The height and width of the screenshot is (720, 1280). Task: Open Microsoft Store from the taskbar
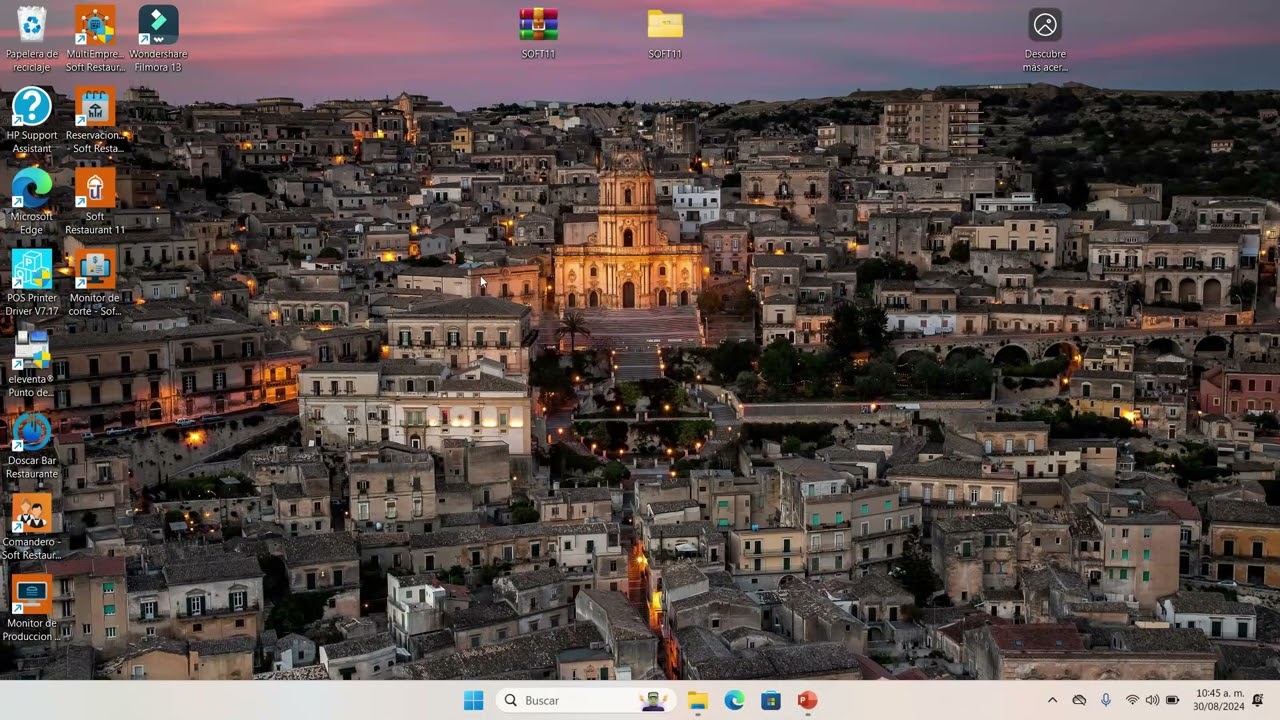pos(771,700)
